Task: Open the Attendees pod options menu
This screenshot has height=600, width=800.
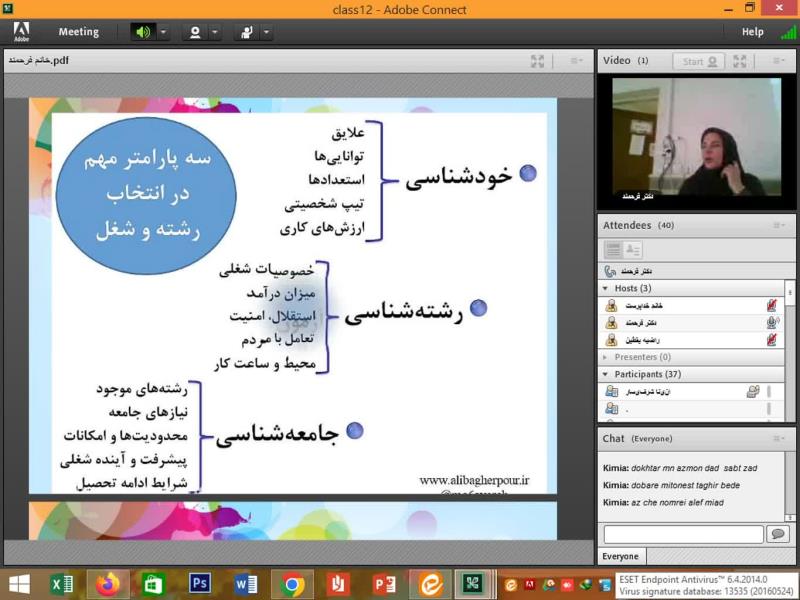Action: [777, 226]
